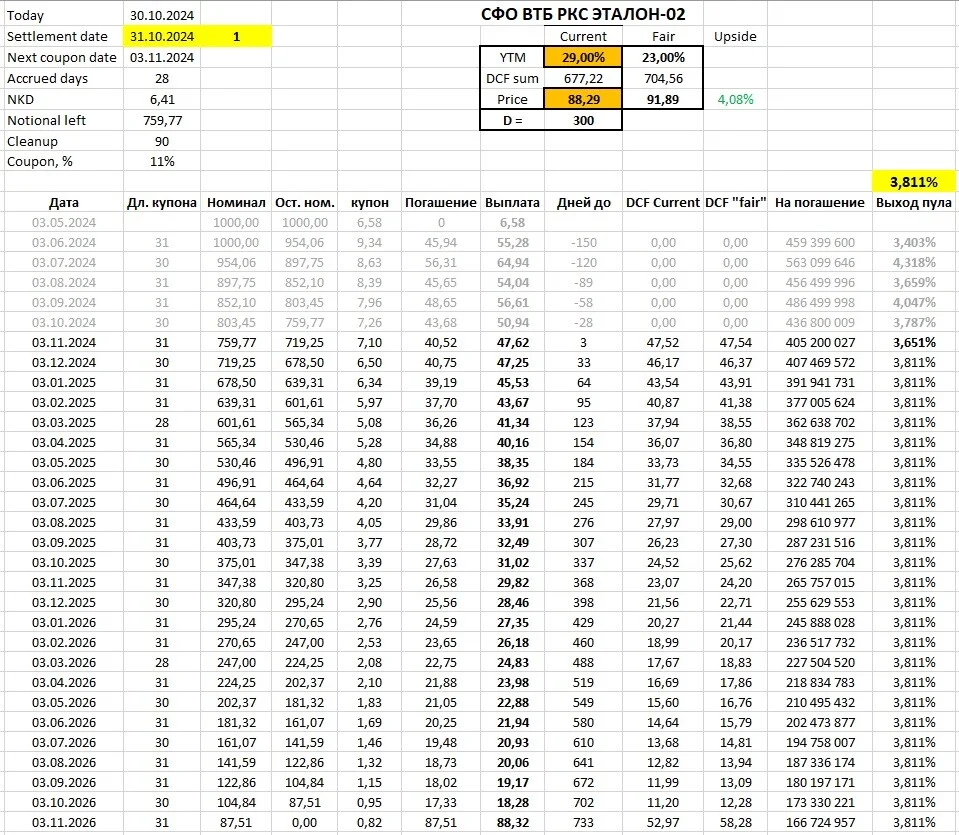Select date cell 03.06.2026
This screenshot has width=959, height=835.
coord(64,722)
